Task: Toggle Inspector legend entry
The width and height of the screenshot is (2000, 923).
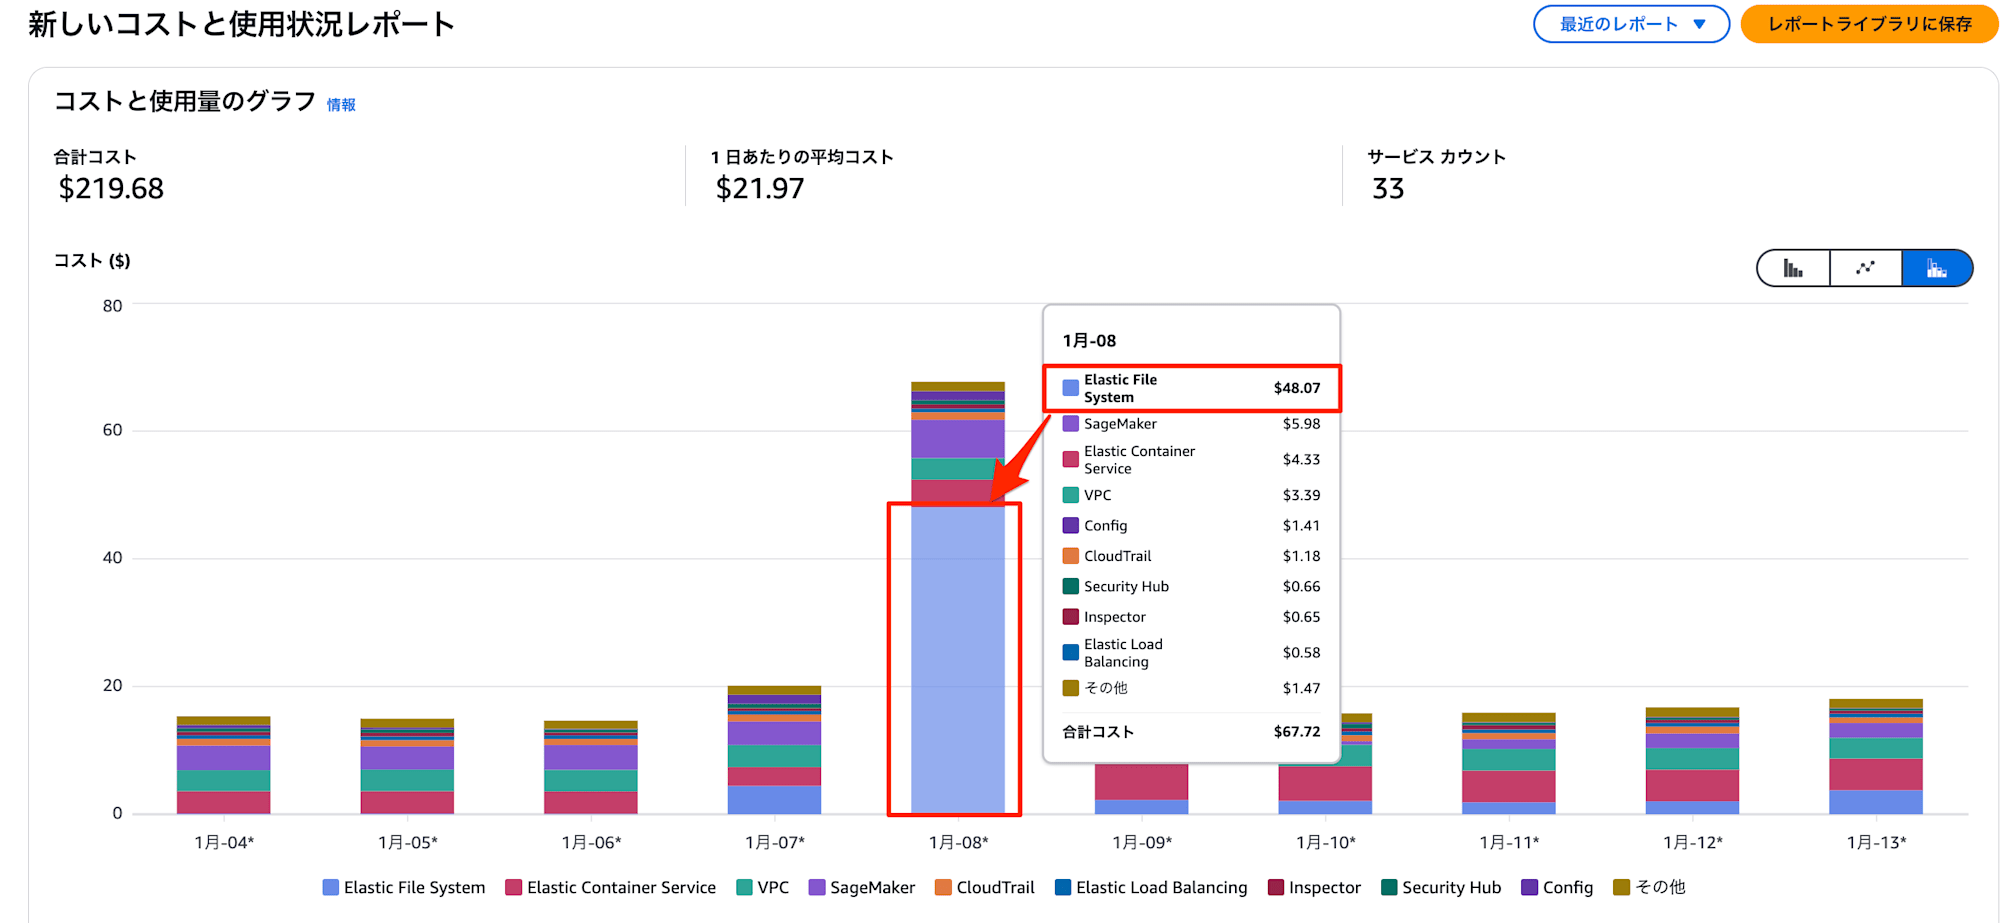Action: pyautogui.click(x=1314, y=887)
